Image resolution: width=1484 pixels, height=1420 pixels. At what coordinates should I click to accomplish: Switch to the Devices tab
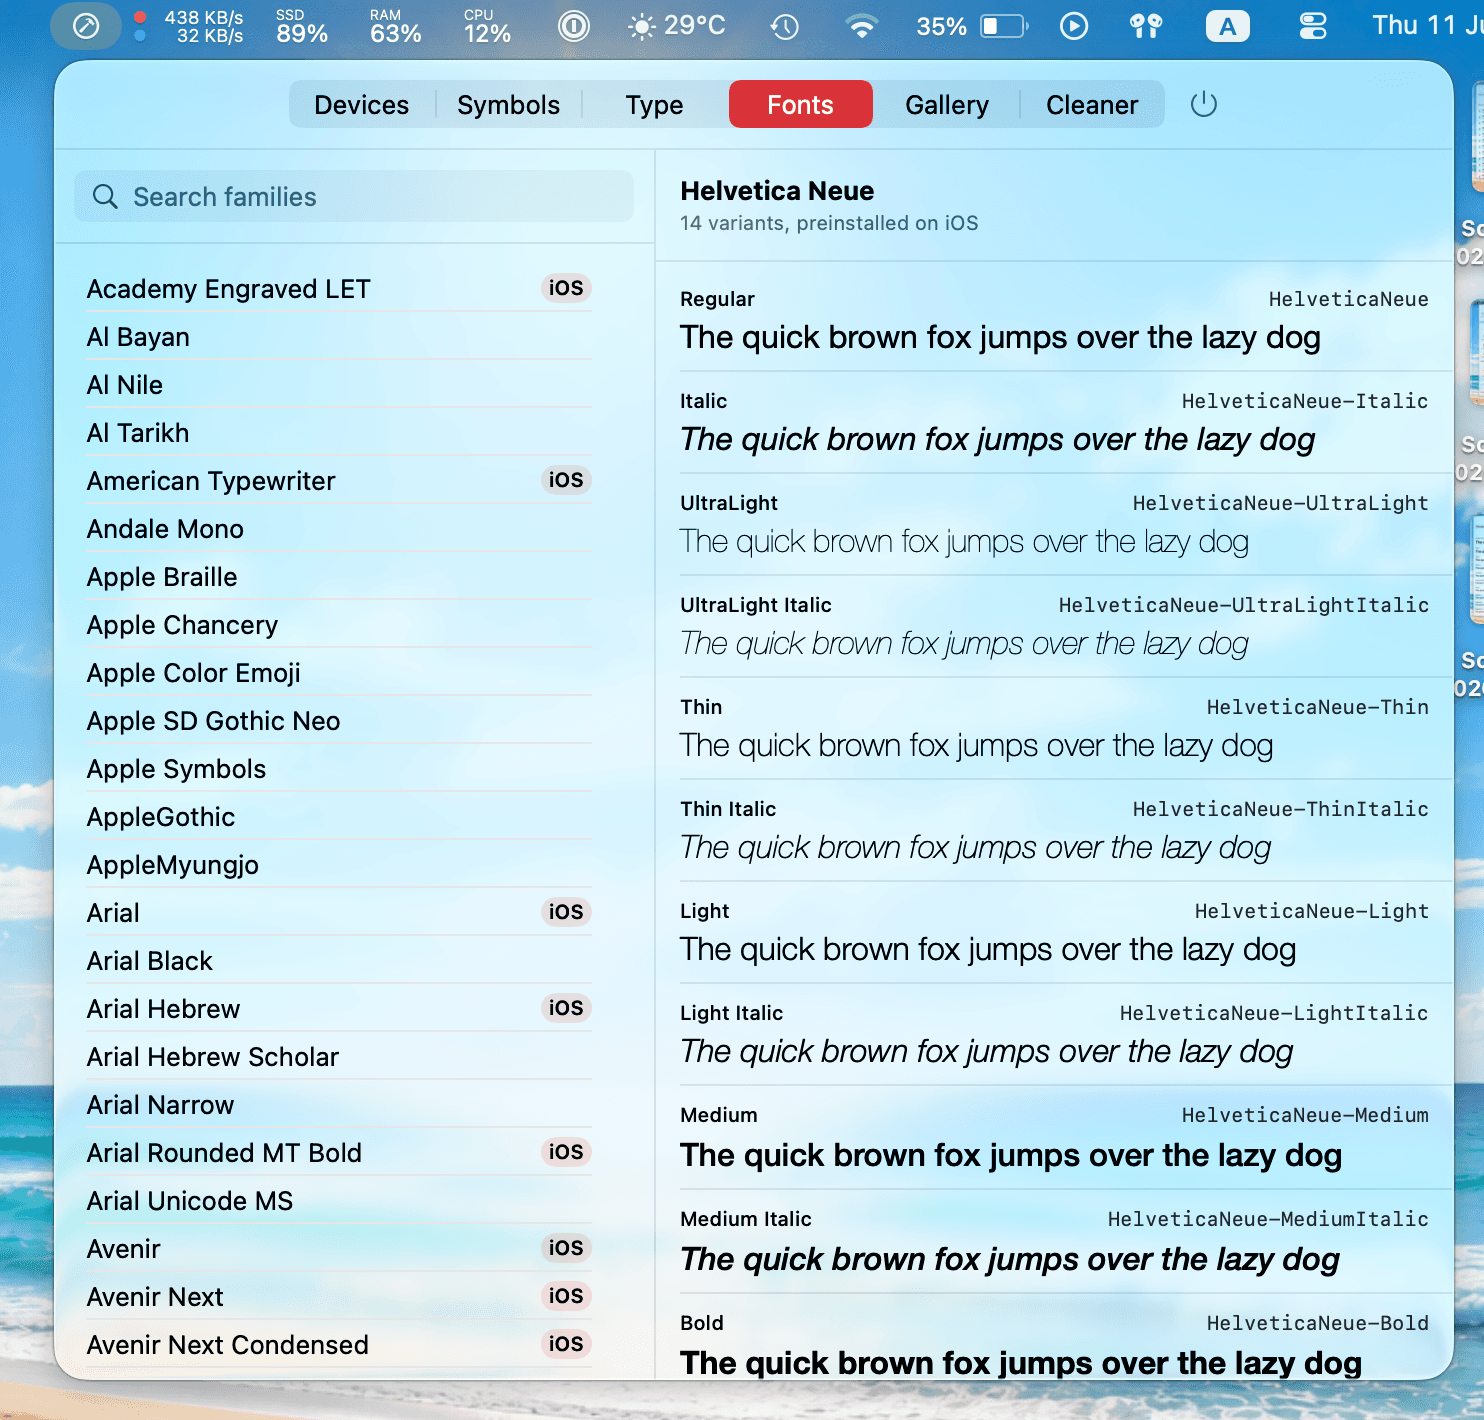(361, 105)
